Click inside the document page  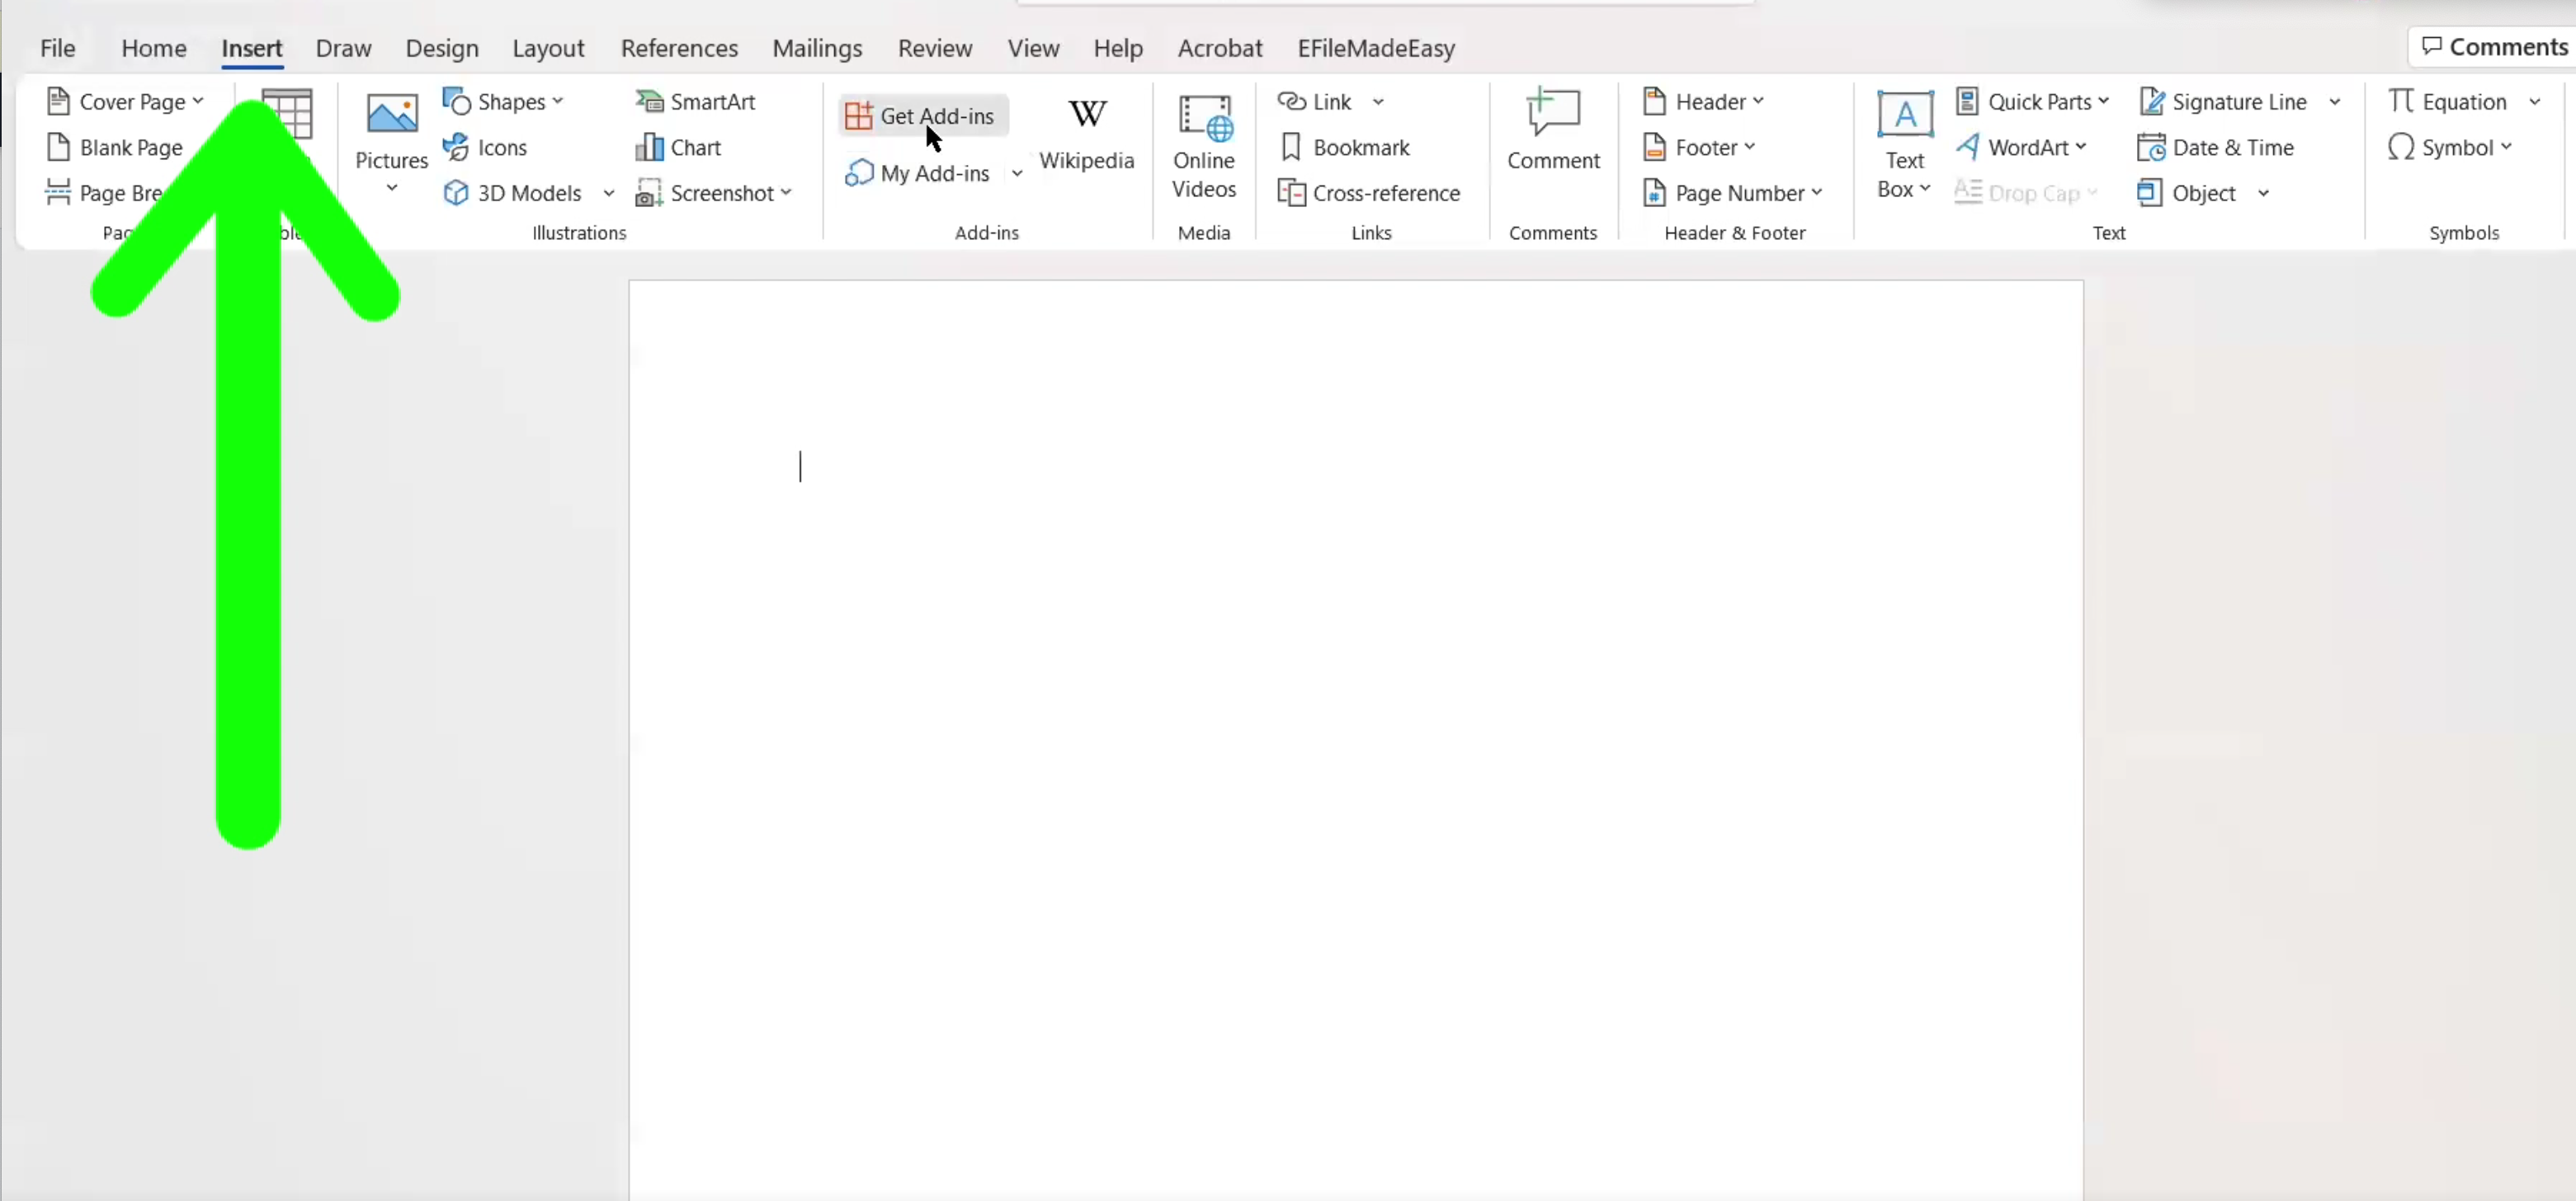coord(1355,700)
